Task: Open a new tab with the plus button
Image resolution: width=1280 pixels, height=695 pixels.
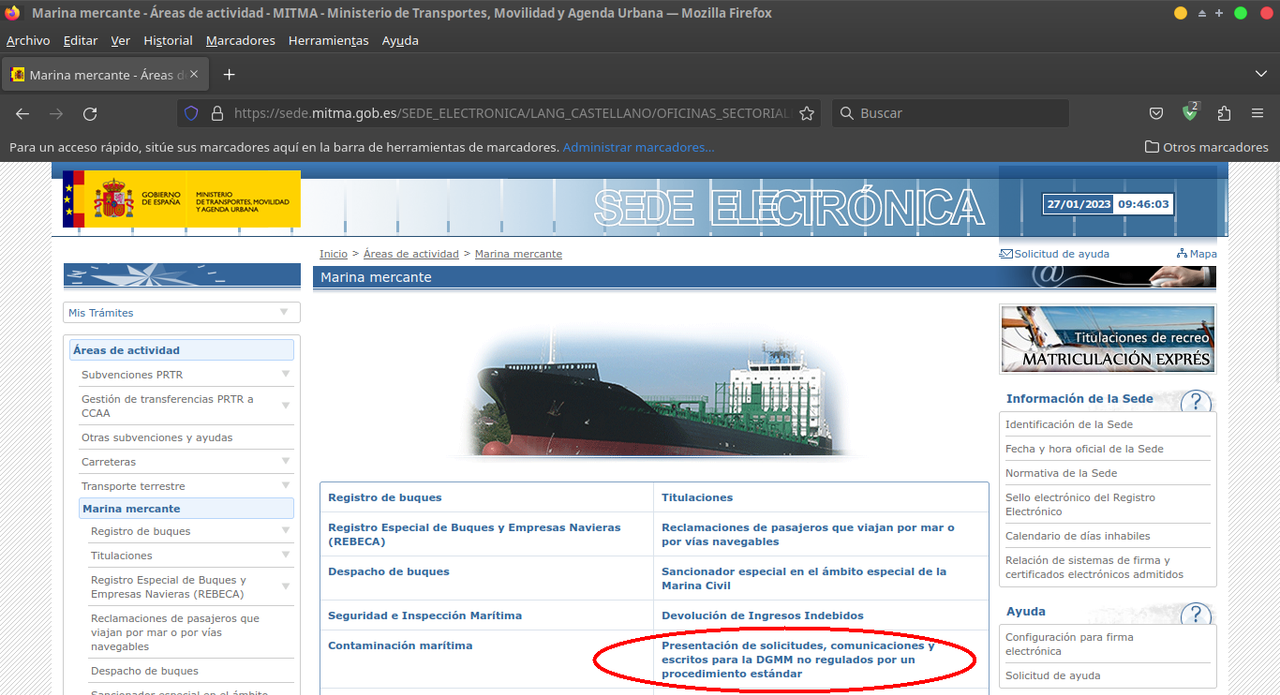Action: point(229,74)
